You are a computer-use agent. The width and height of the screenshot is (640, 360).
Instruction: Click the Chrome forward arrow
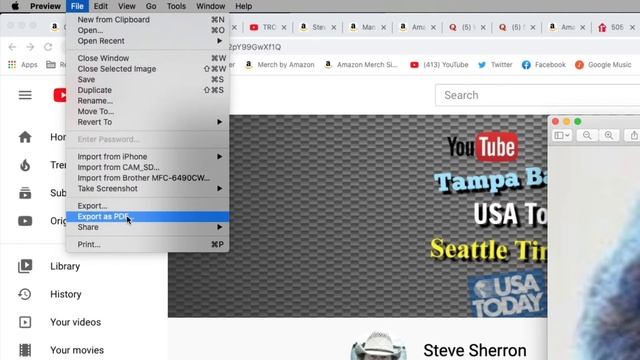[30, 47]
